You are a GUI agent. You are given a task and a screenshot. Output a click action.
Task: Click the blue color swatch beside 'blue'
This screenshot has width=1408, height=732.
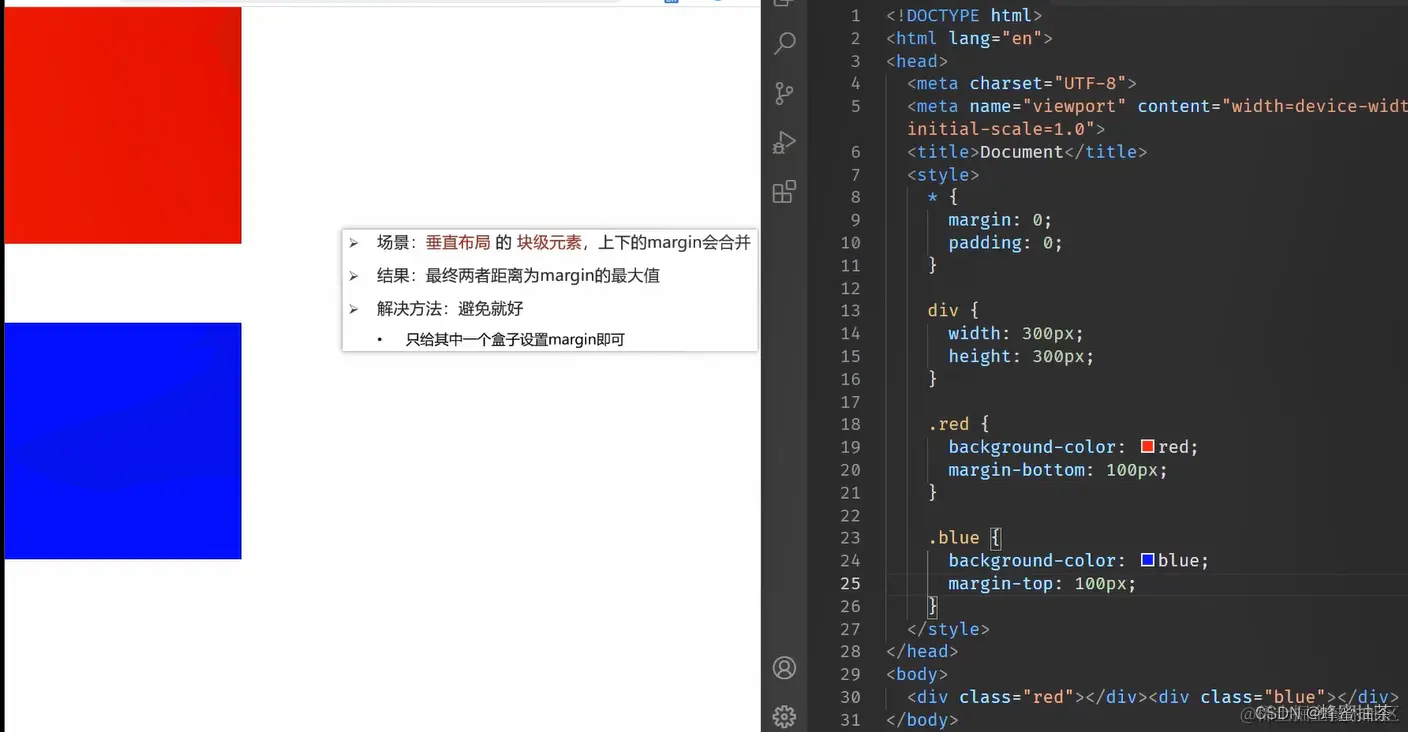click(x=1147, y=560)
